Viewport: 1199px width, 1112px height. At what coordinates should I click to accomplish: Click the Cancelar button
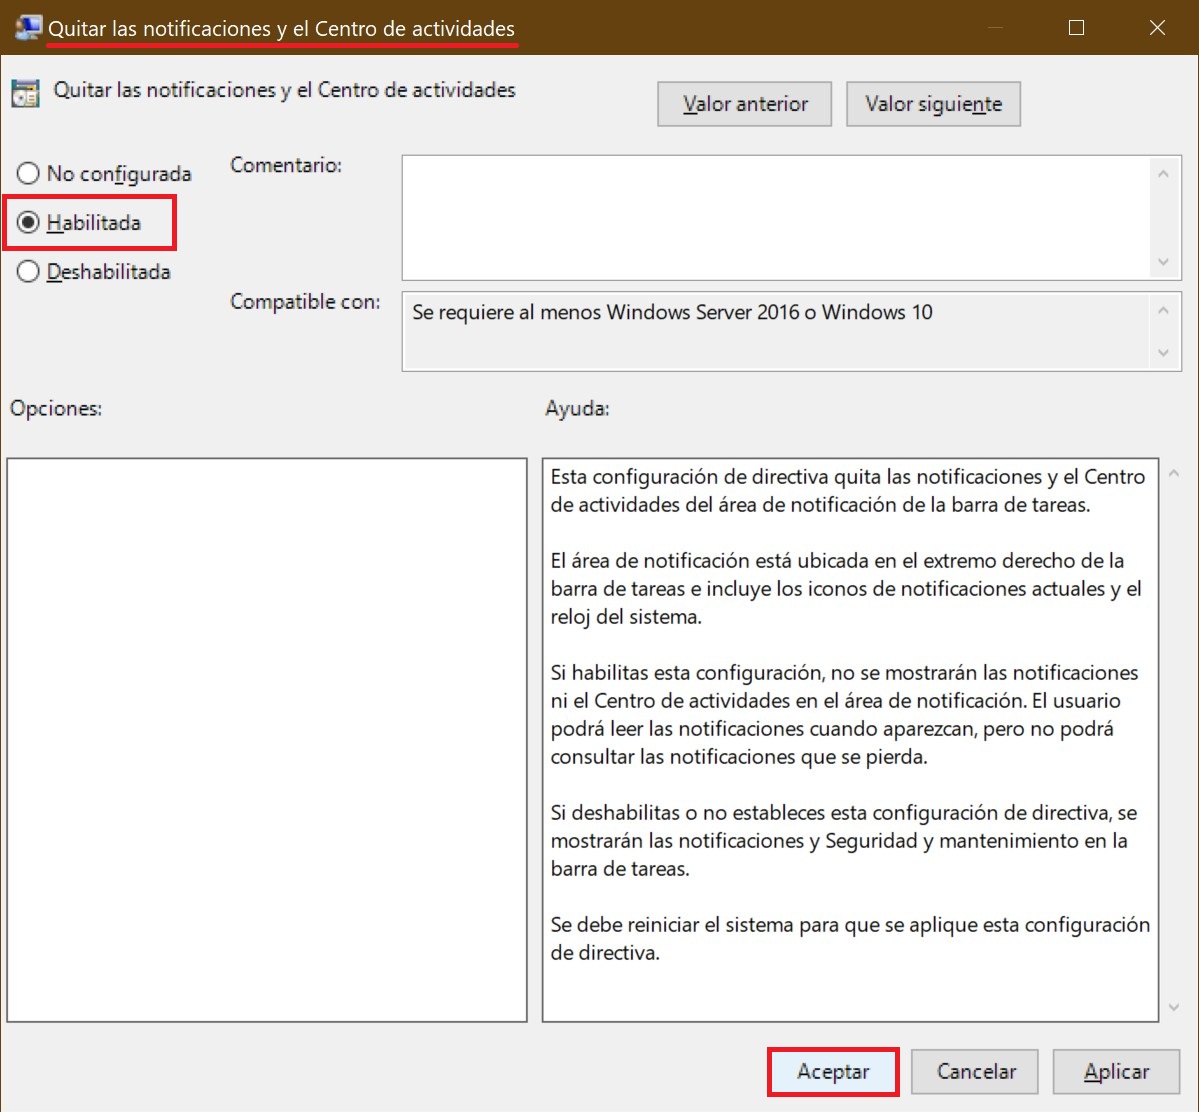(976, 1071)
